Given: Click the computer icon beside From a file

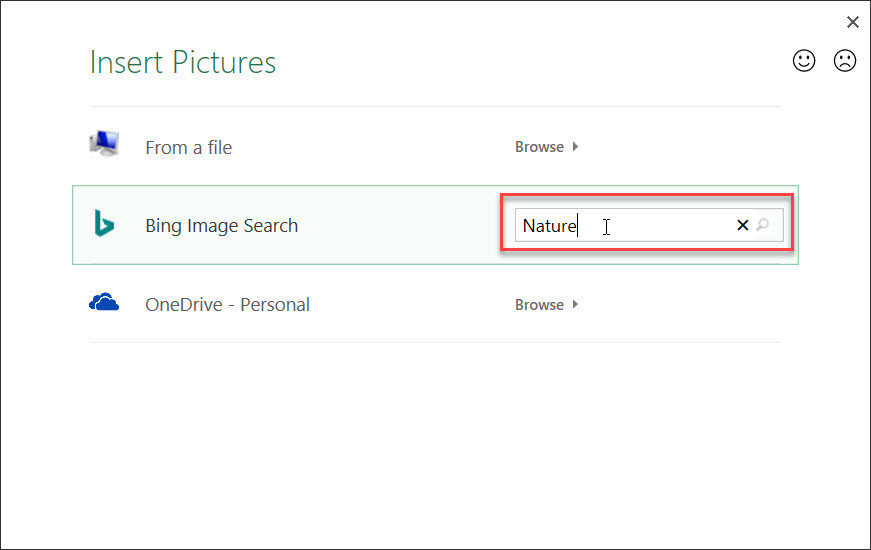Looking at the screenshot, I should click(x=104, y=143).
